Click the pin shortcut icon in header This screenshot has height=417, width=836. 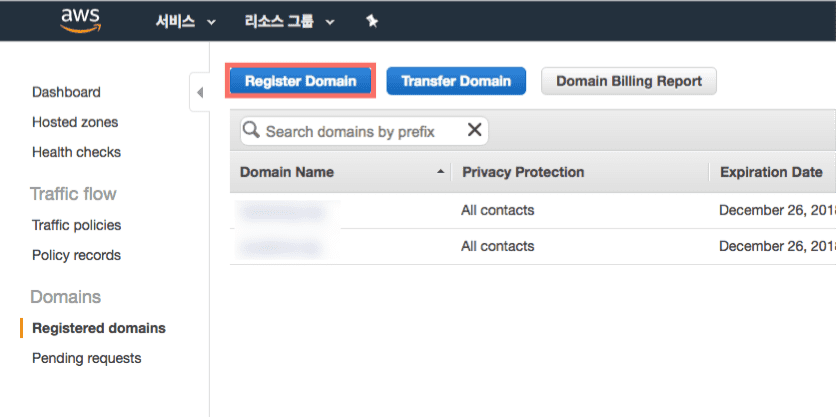pyautogui.click(x=372, y=21)
